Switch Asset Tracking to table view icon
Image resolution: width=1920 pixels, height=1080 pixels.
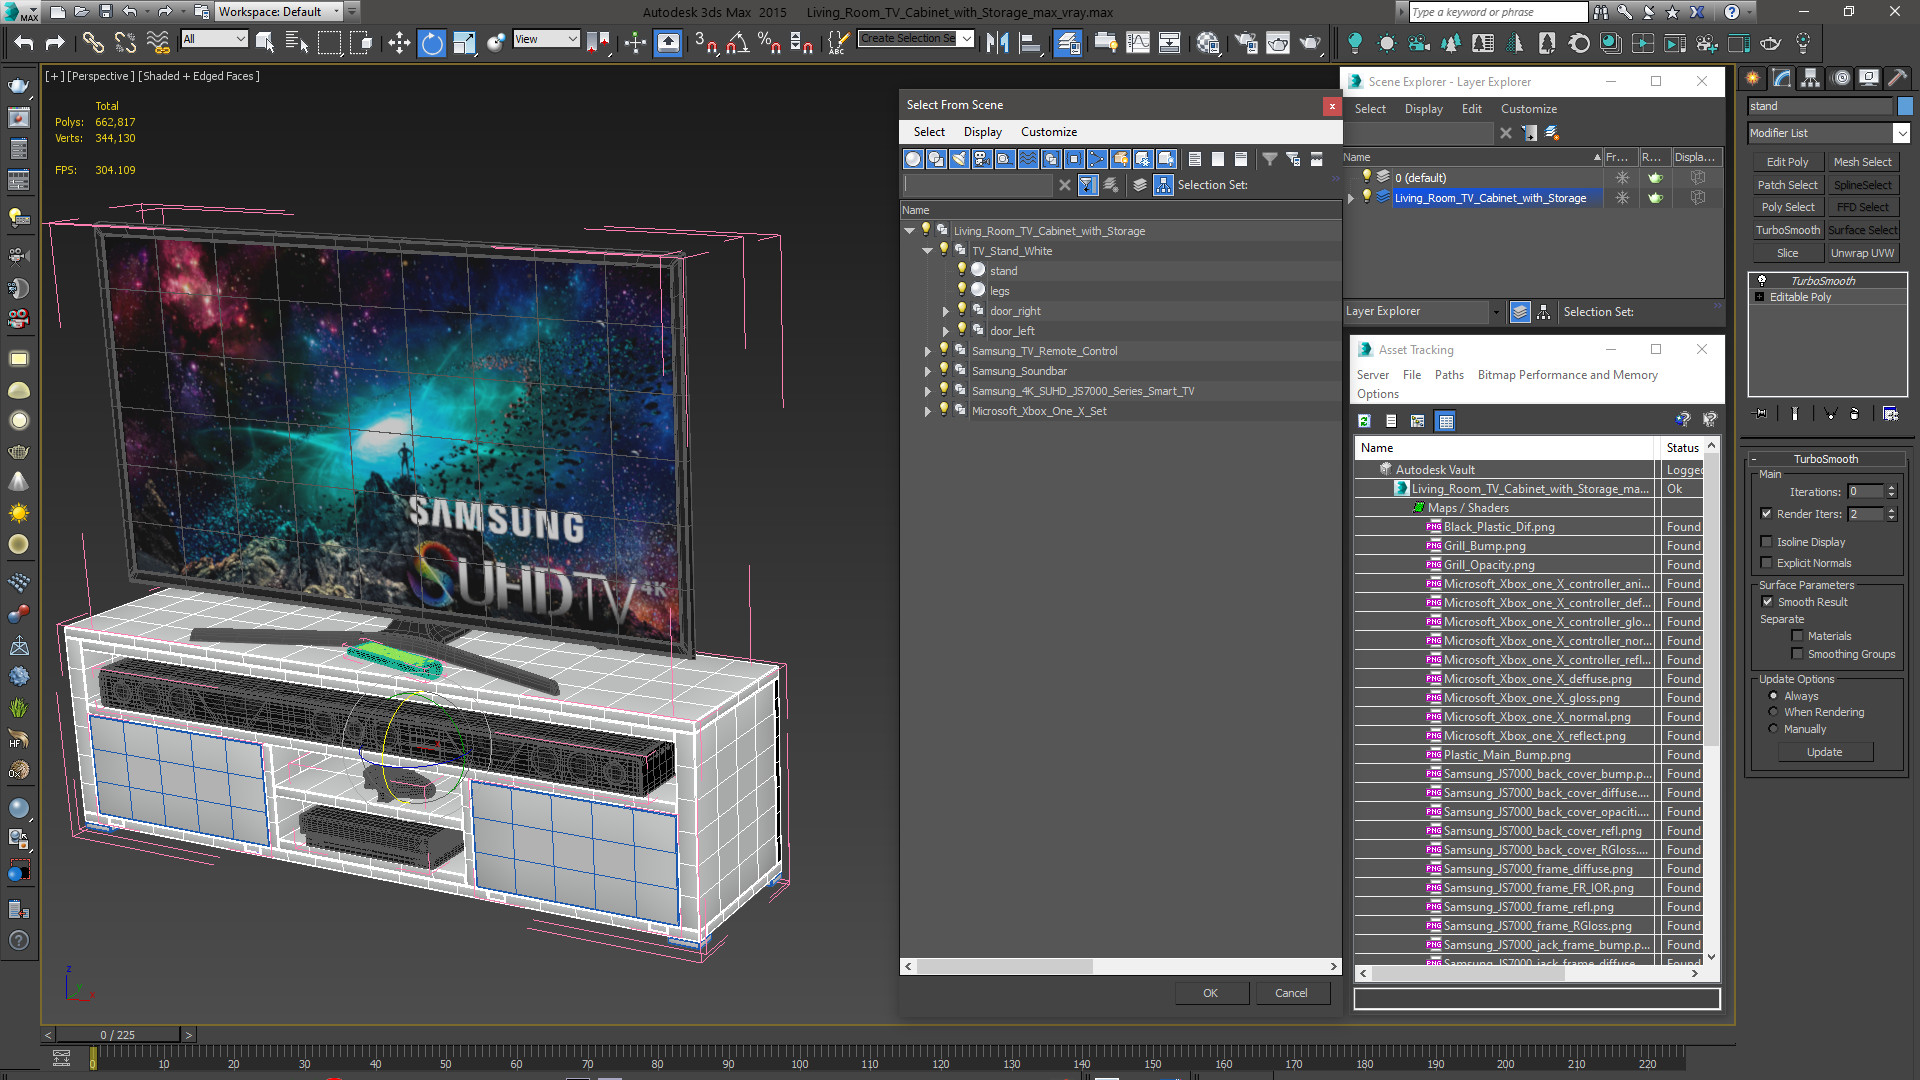1445,421
